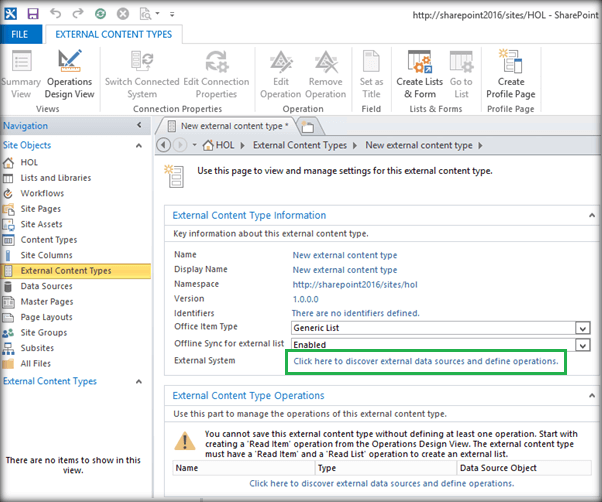Open Data Sources
The width and height of the screenshot is (602, 502).
tap(46, 286)
